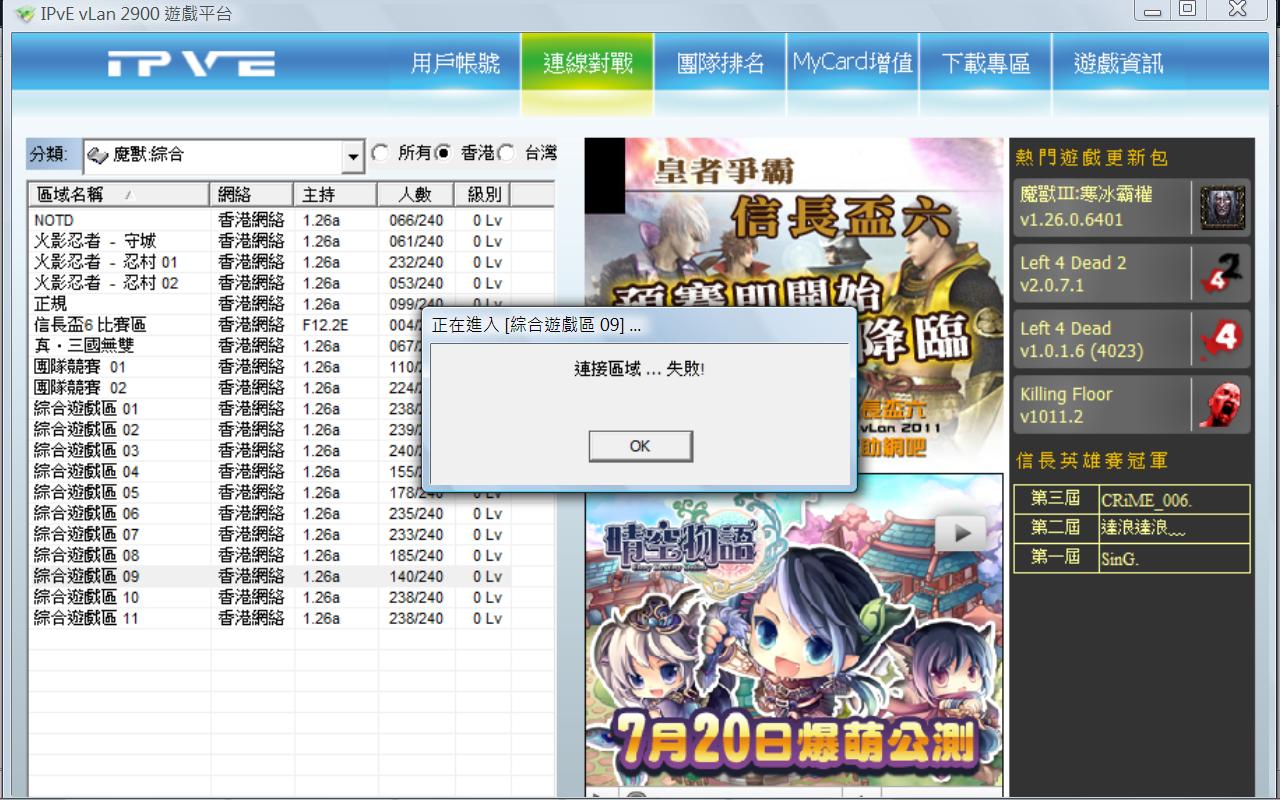
Task: Click OK in the connection failed dialog
Action: coord(640,446)
